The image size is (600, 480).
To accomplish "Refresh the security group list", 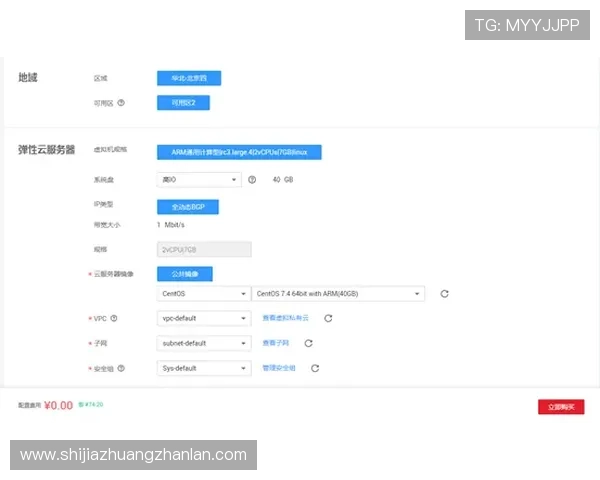I will pos(315,368).
